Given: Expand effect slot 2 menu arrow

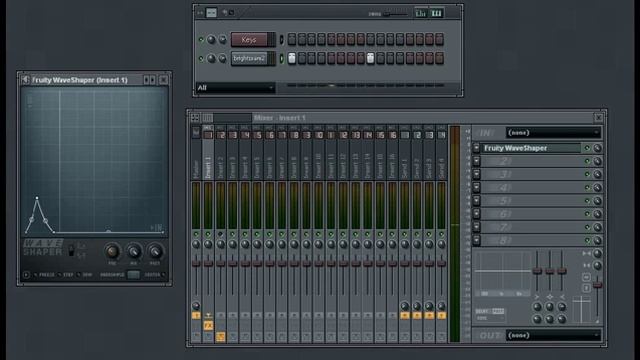Looking at the screenshot, I should [x=476, y=161].
